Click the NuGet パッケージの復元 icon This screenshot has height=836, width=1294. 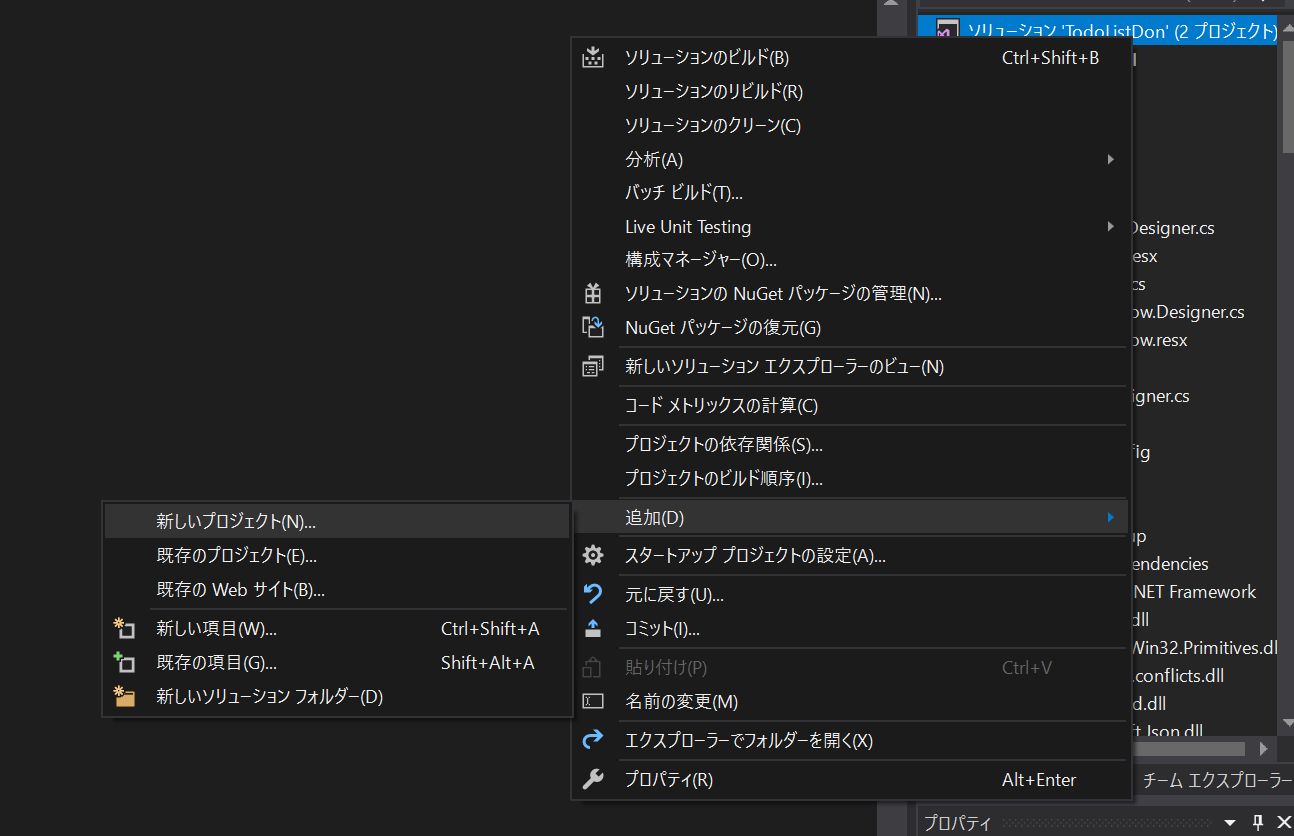point(593,327)
